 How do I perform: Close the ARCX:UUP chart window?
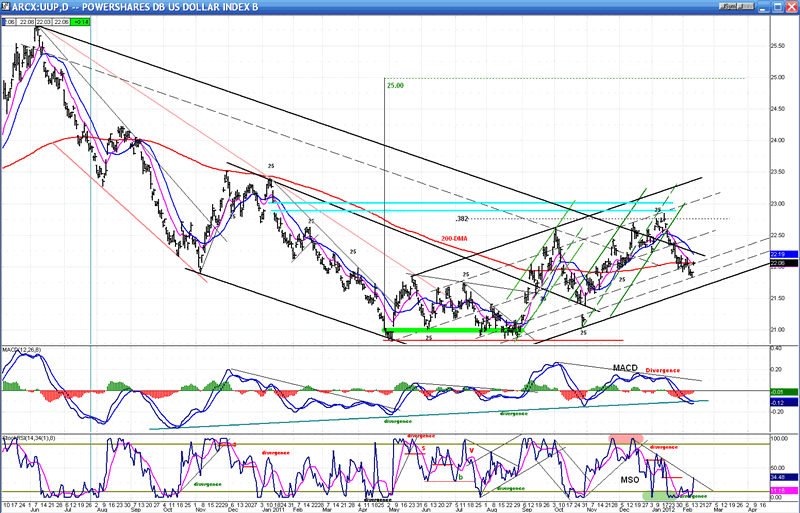[x=791, y=7]
